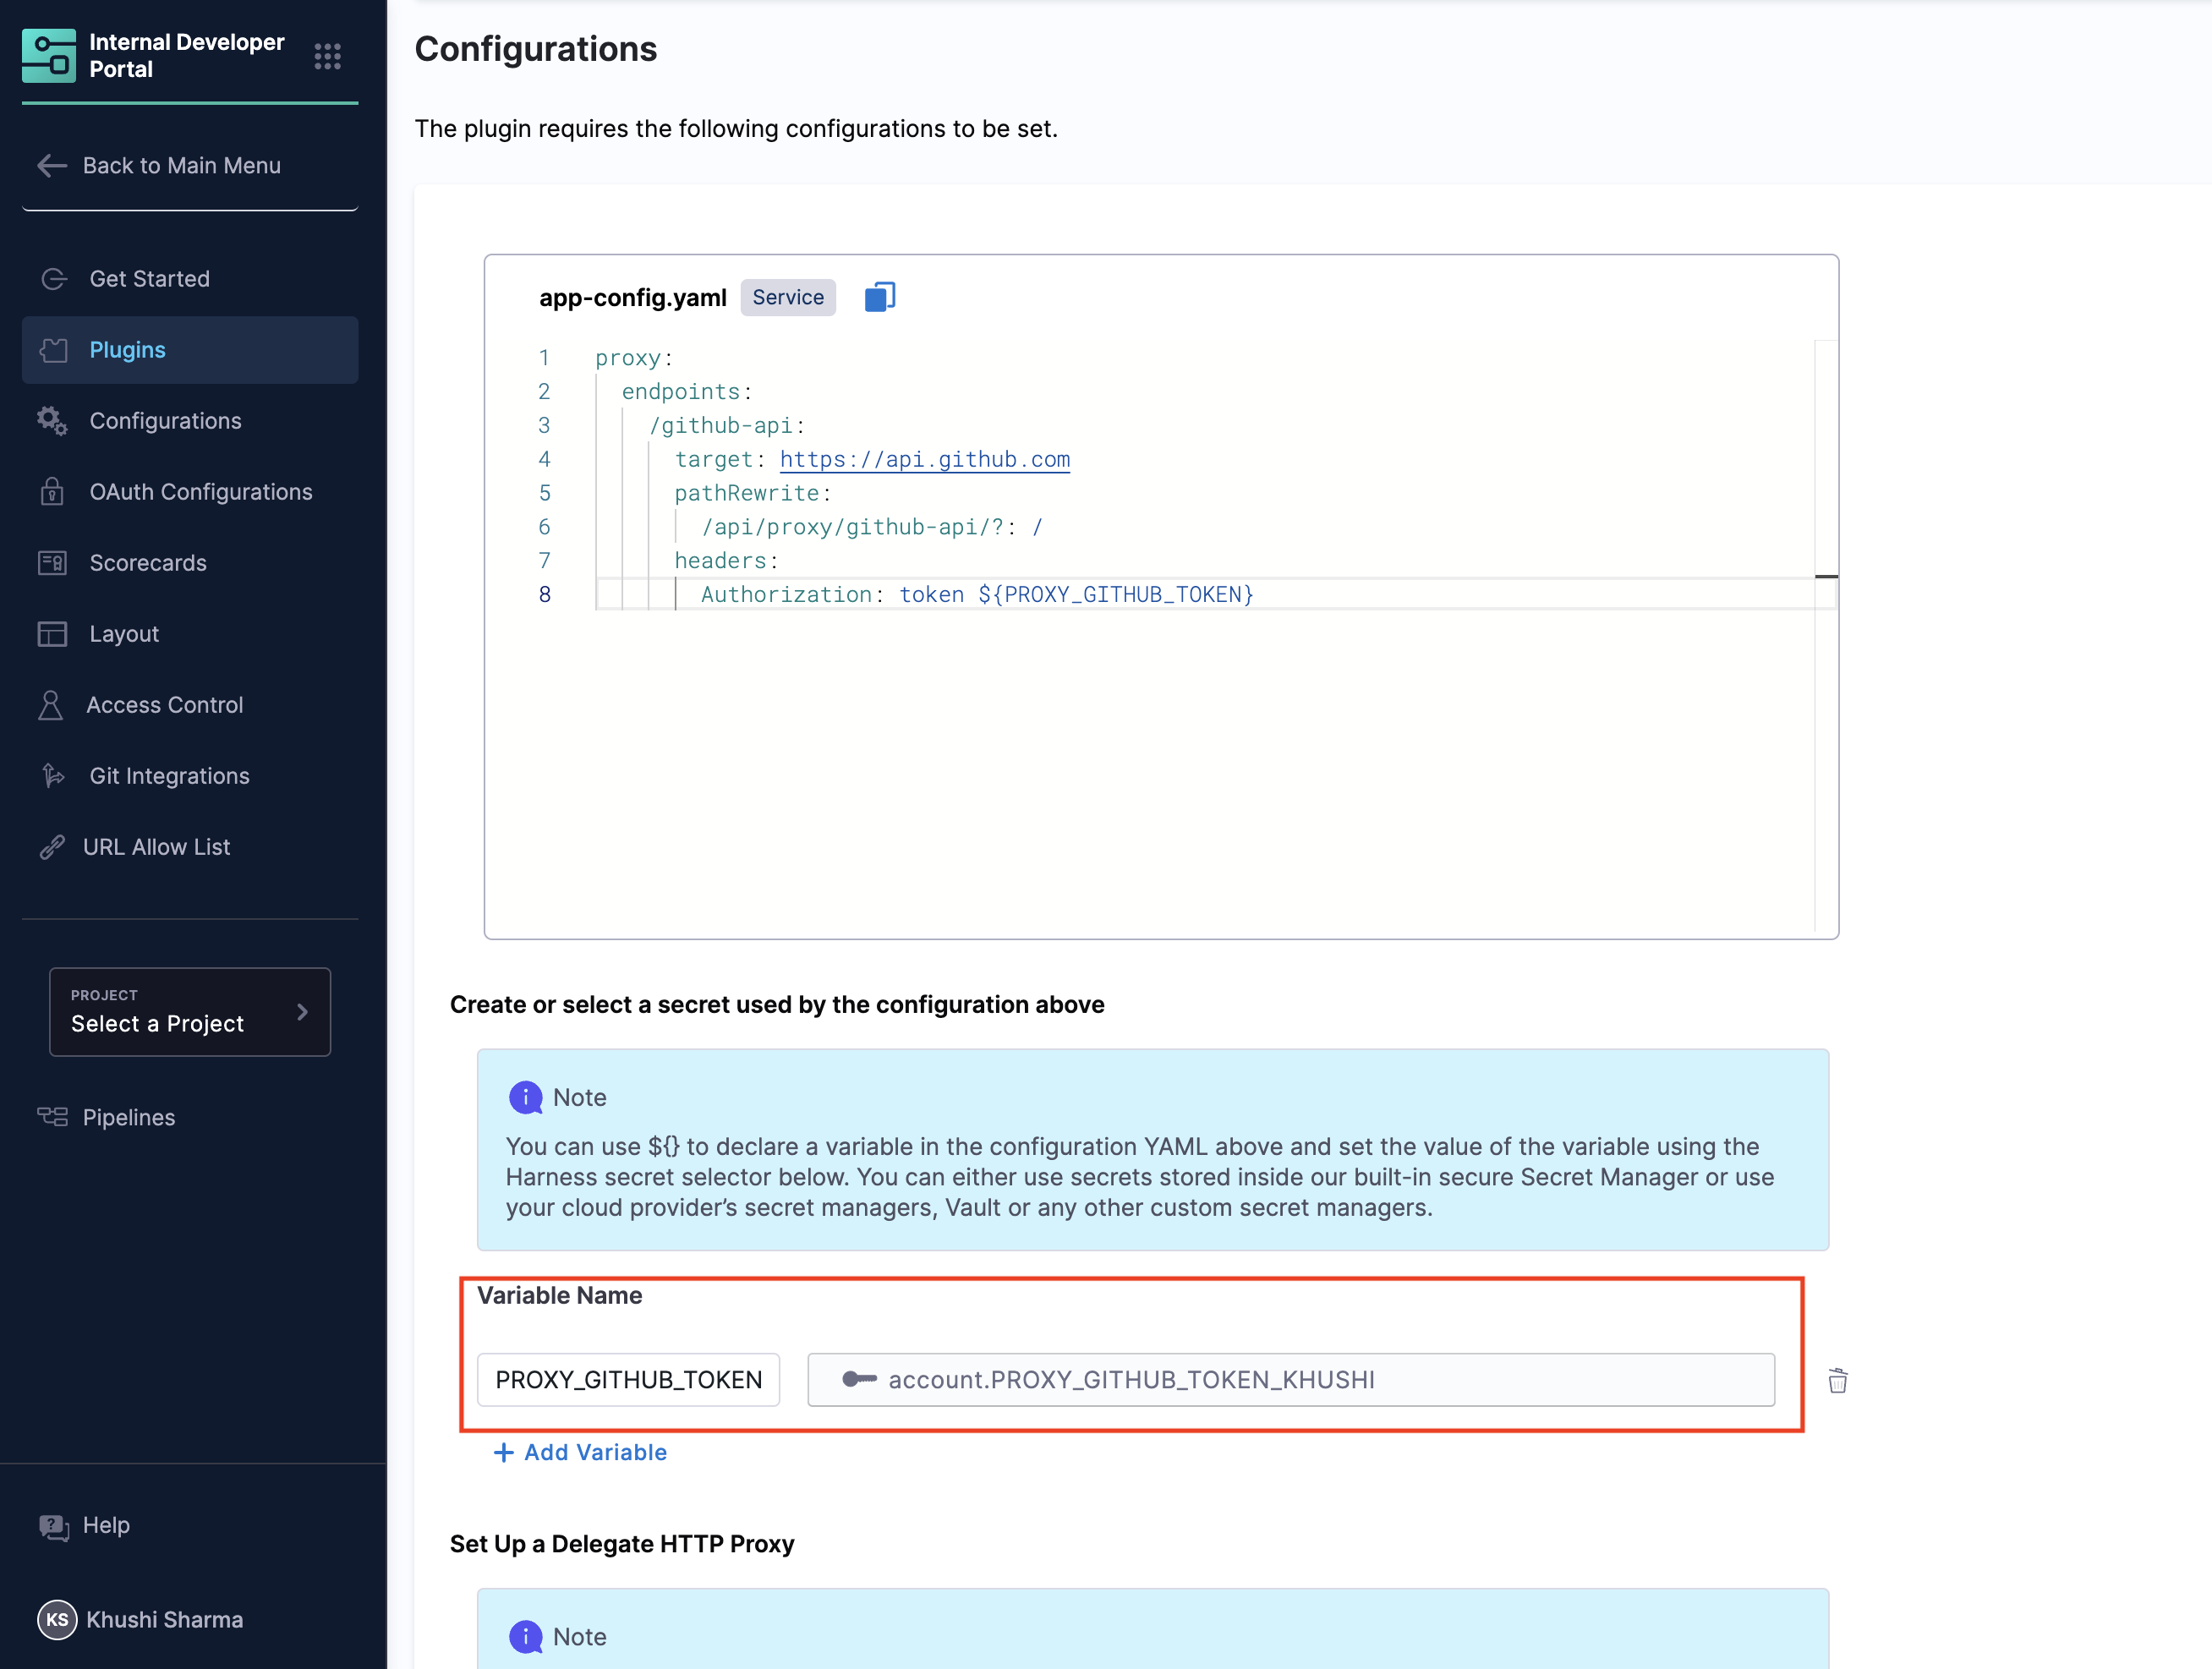2212x1669 pixels.
Task: Open the module switcher grid icon
Action: [x=327, y=56]
